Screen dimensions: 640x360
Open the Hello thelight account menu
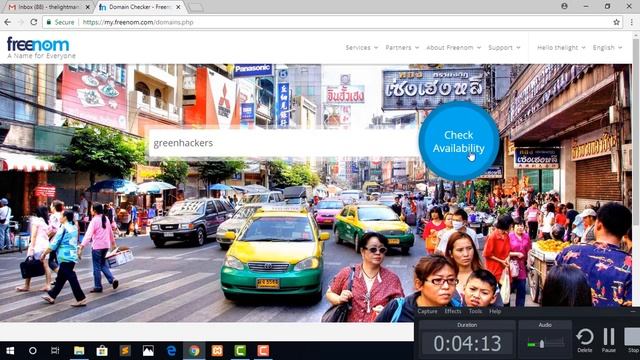[561, 48]
